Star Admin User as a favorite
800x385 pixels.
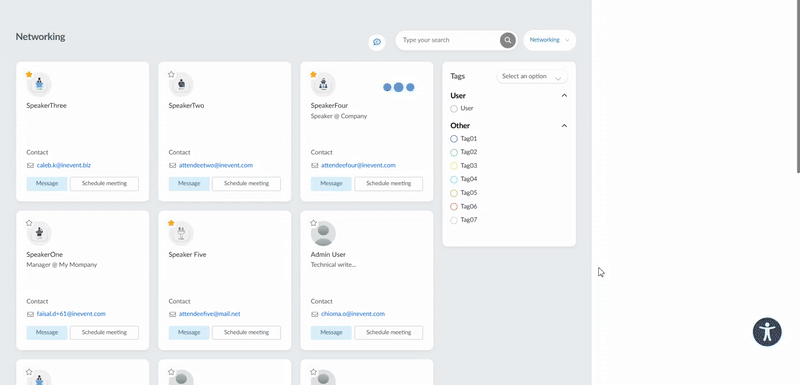pyautogui.click(x=313, y=223)
